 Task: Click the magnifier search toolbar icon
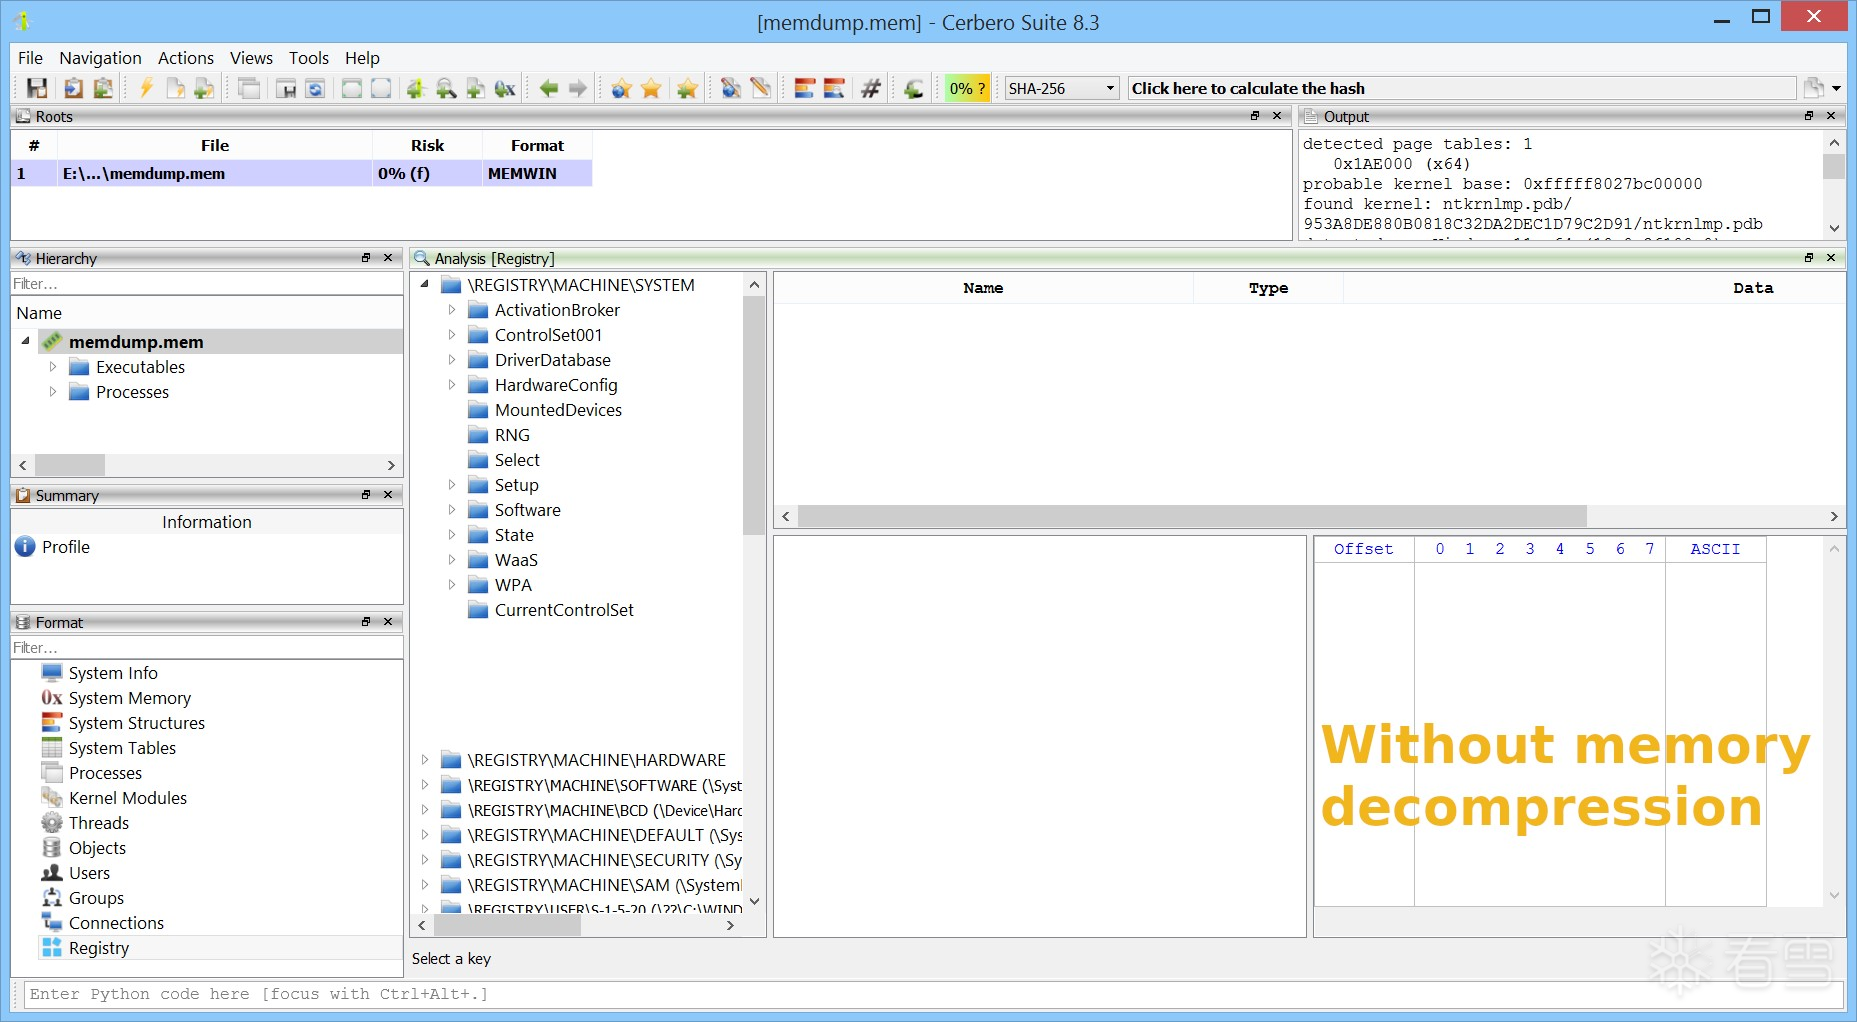coord(446,88)
